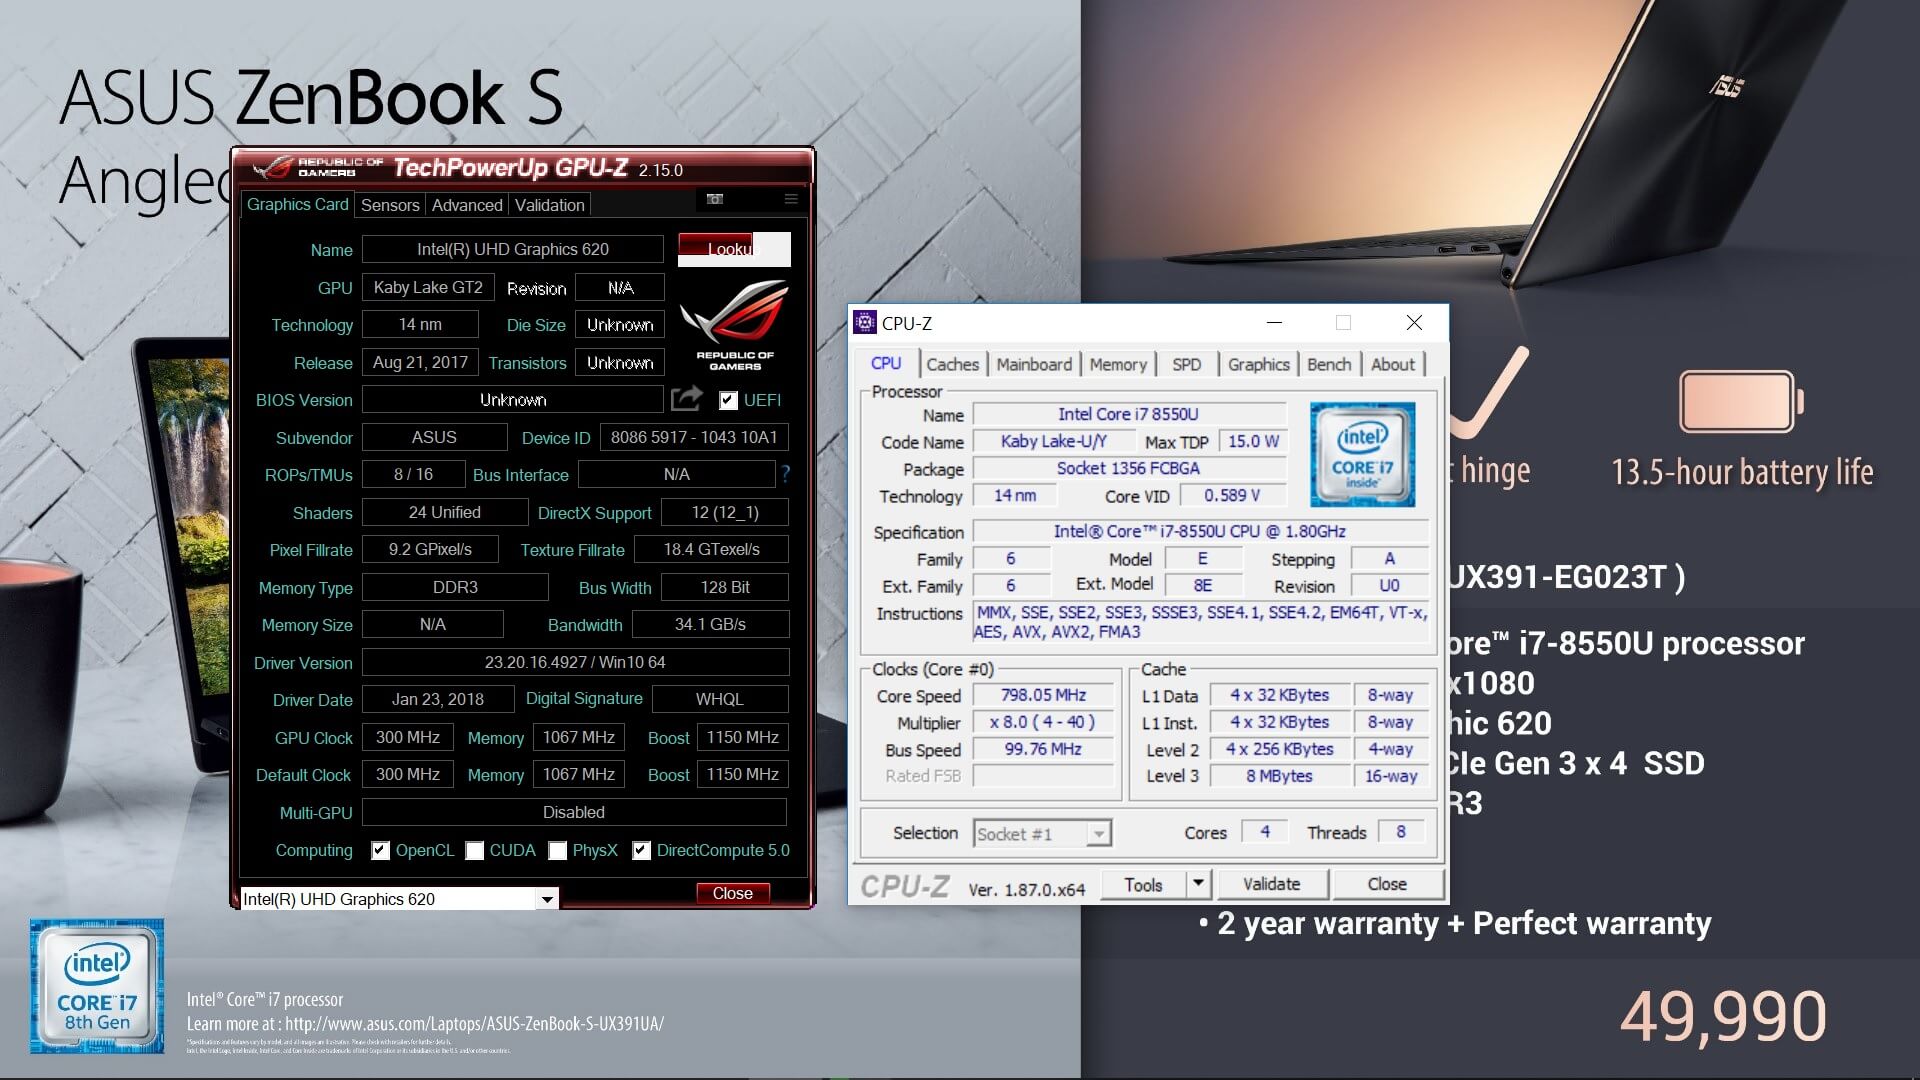
Task: Click the ROG logo in GPU-Z
Action: [735, 325]
